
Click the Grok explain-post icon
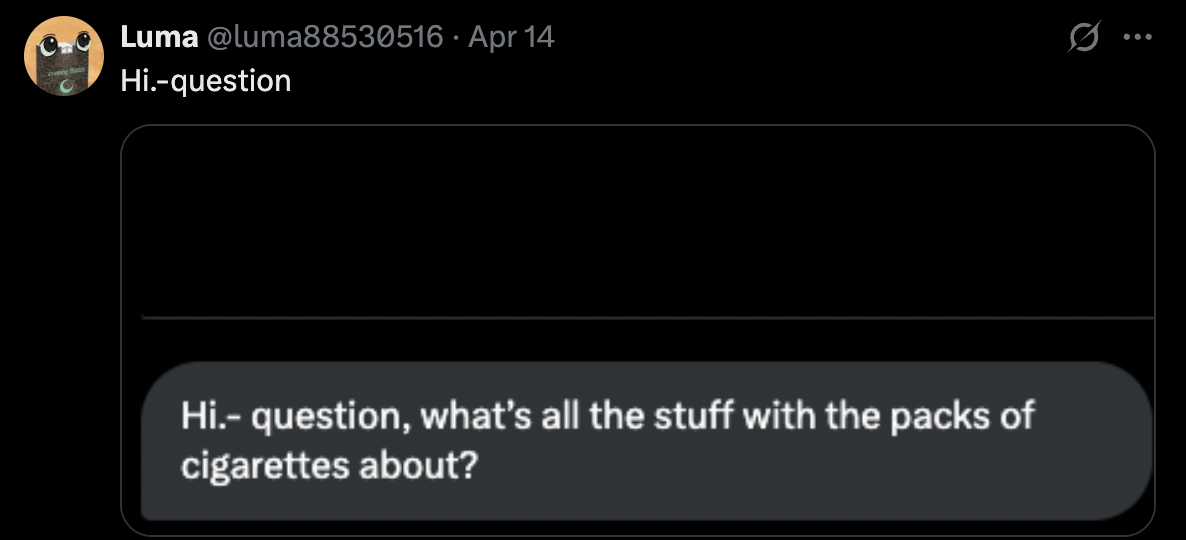tap(1082, 38)
